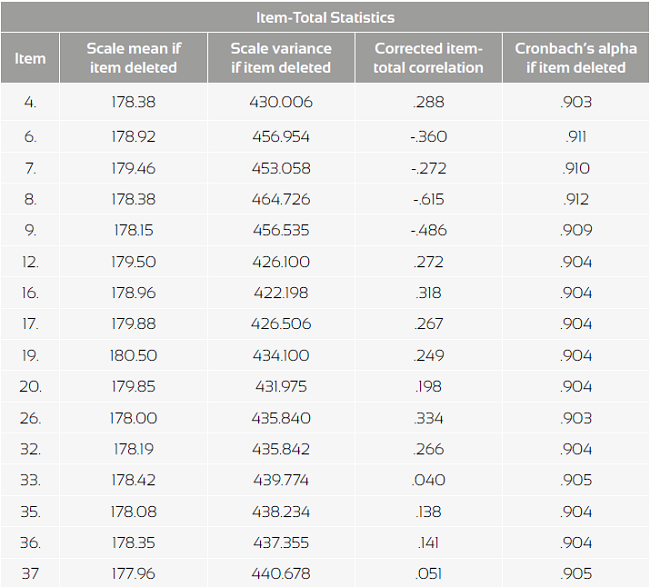Click the Cronbach's alpha if item deleted header
The width and height of the screenshot is (650, 587).
[x=576, y=58]
